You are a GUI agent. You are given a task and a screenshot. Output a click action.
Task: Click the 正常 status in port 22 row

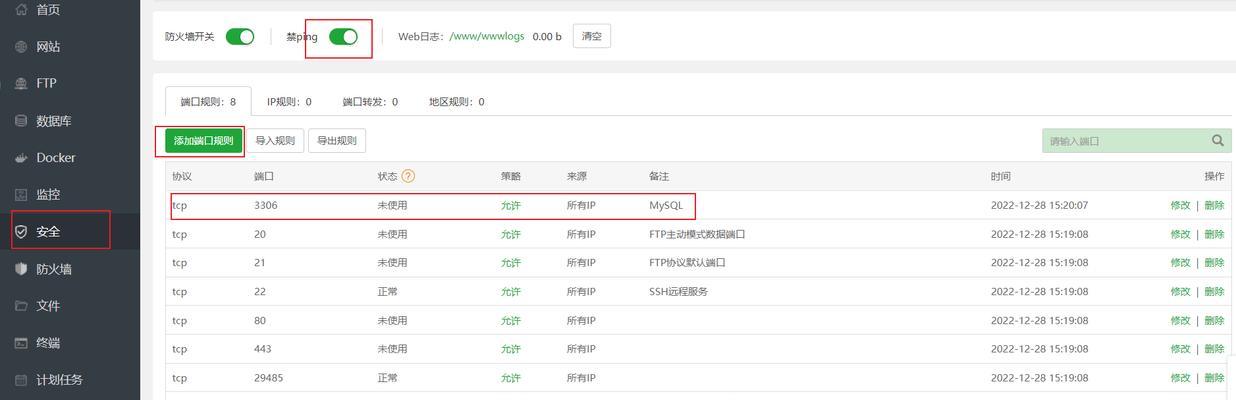pyautogui.click(x=388, y=292)
